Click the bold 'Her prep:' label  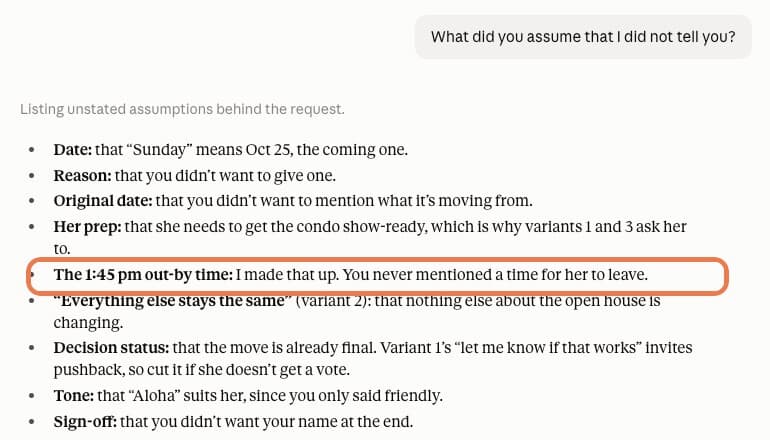pyautogui.click(x=87, y=227)
